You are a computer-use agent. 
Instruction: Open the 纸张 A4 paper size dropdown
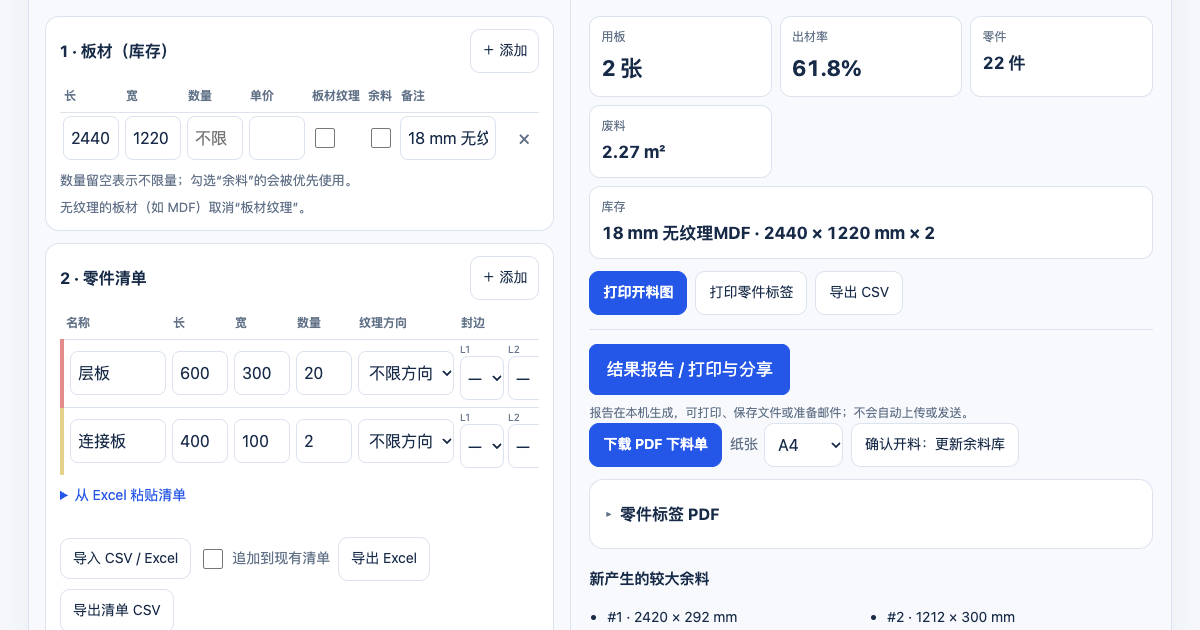[x=804, y=445]
